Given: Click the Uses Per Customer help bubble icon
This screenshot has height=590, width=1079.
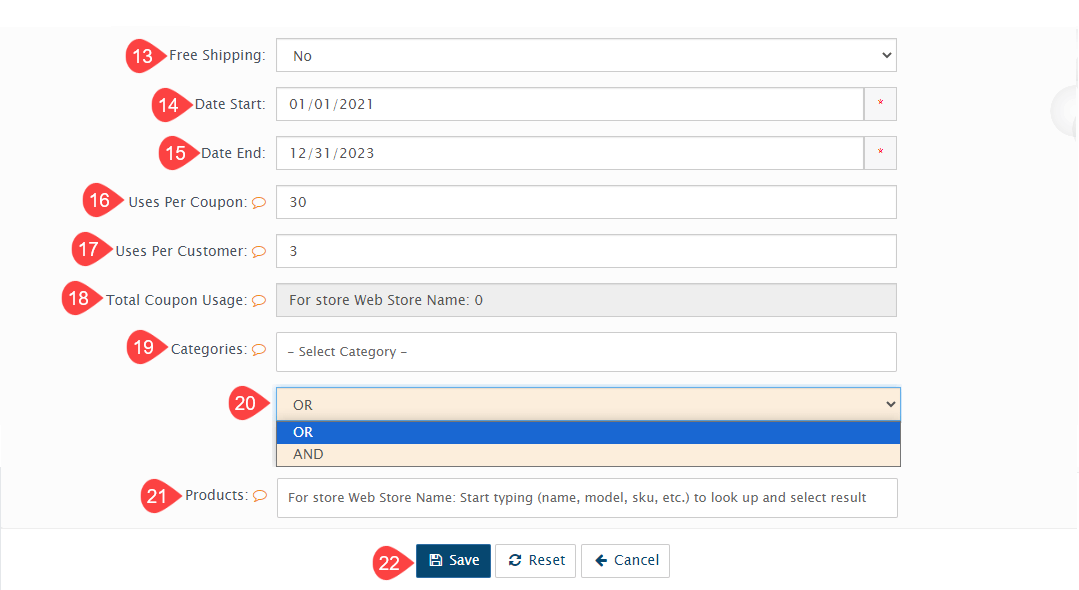Looking at the screenshot, I should 259,252.
